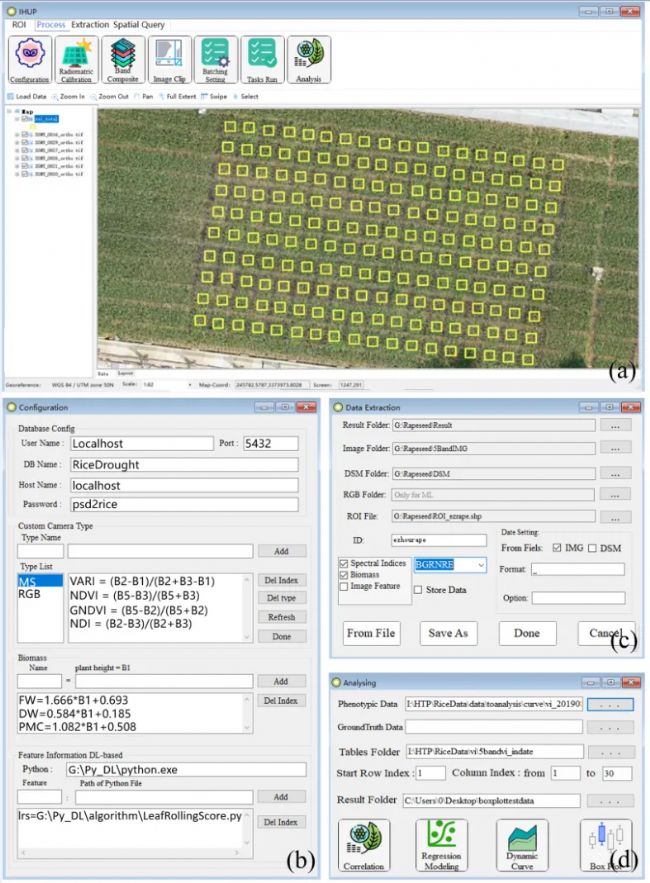Viewport: 650px width, 883px height.
Task: Switch to the Extraction tab
Action: (x=89, y=24)
